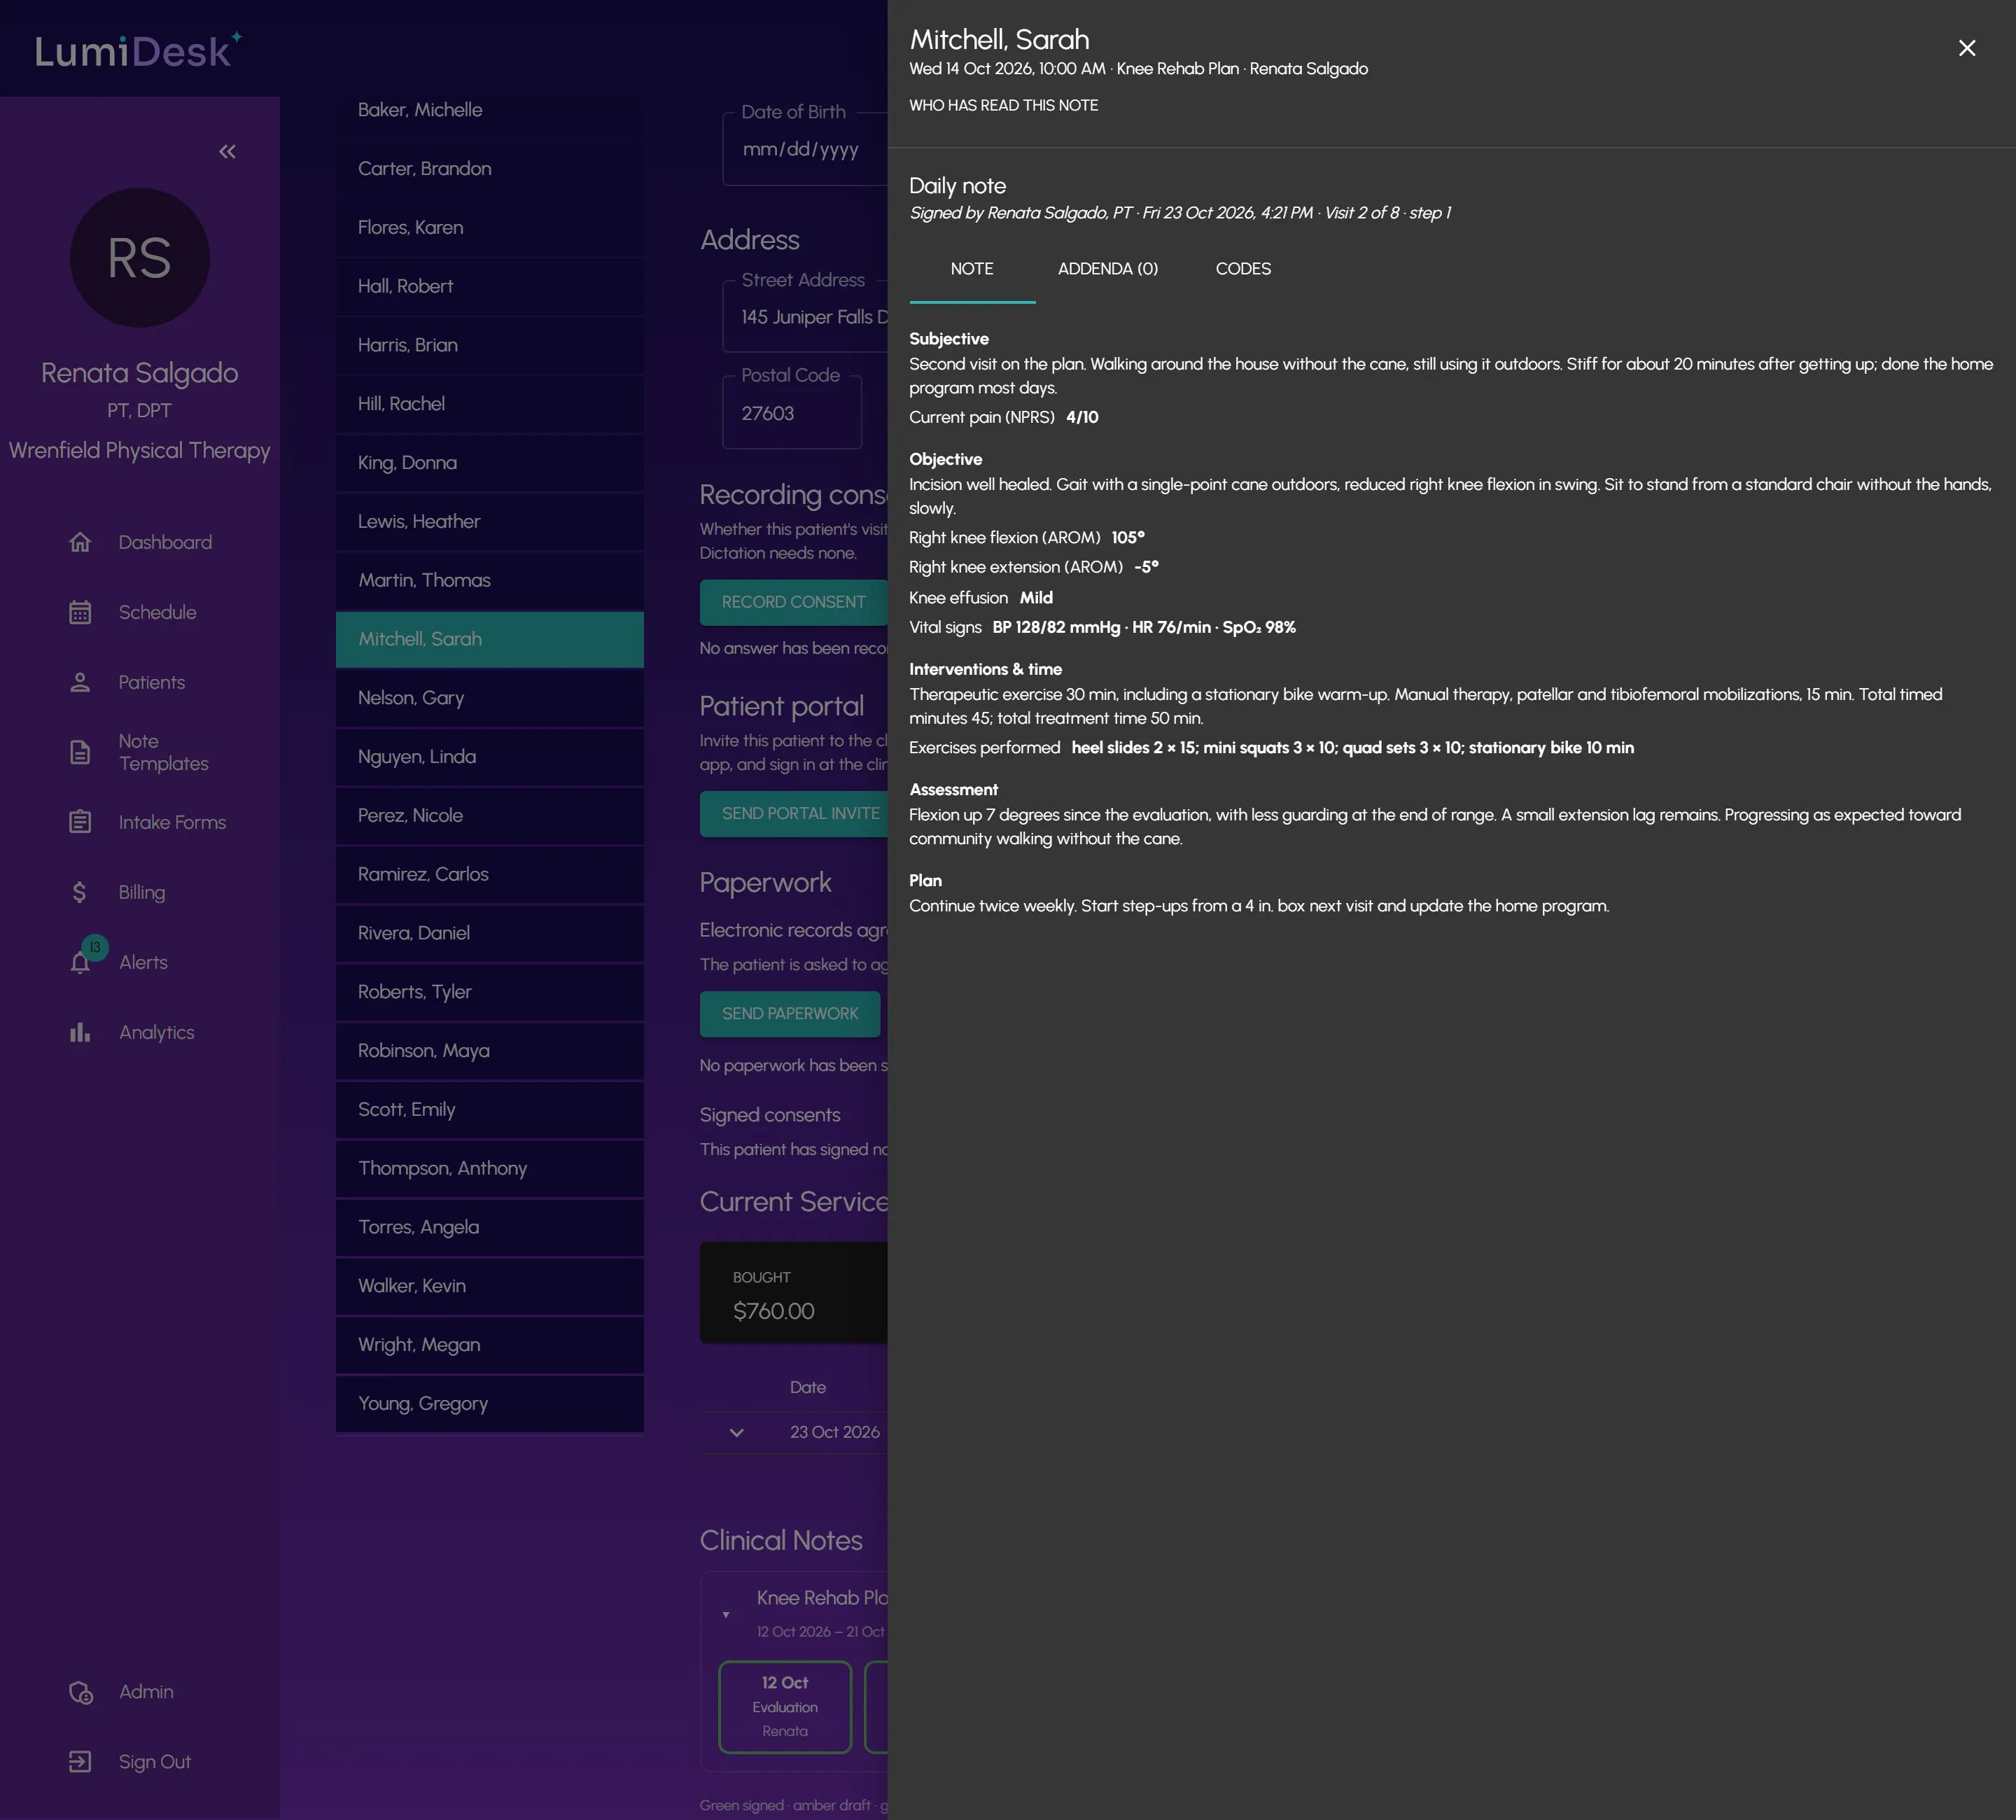
Task: Select patient Ramirez, Carlos
Action: pos(490,874)
